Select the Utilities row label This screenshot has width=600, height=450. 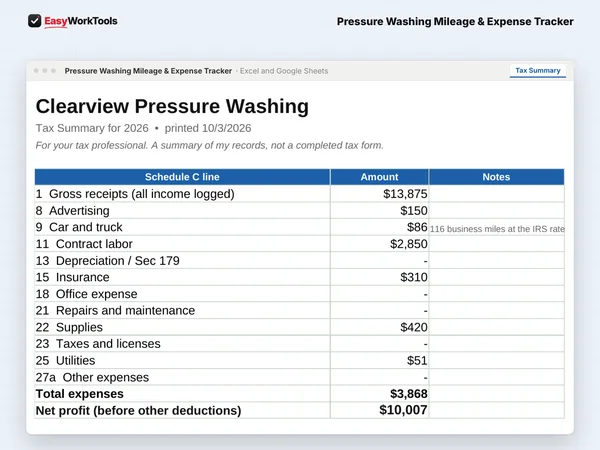65,360
